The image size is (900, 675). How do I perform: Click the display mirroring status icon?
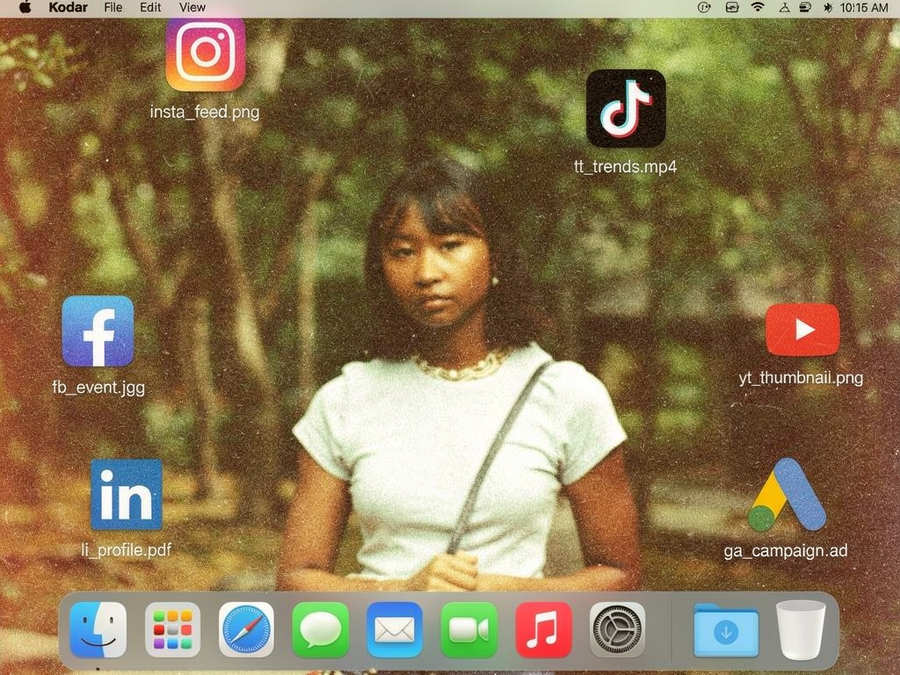(x=805, y=7)
